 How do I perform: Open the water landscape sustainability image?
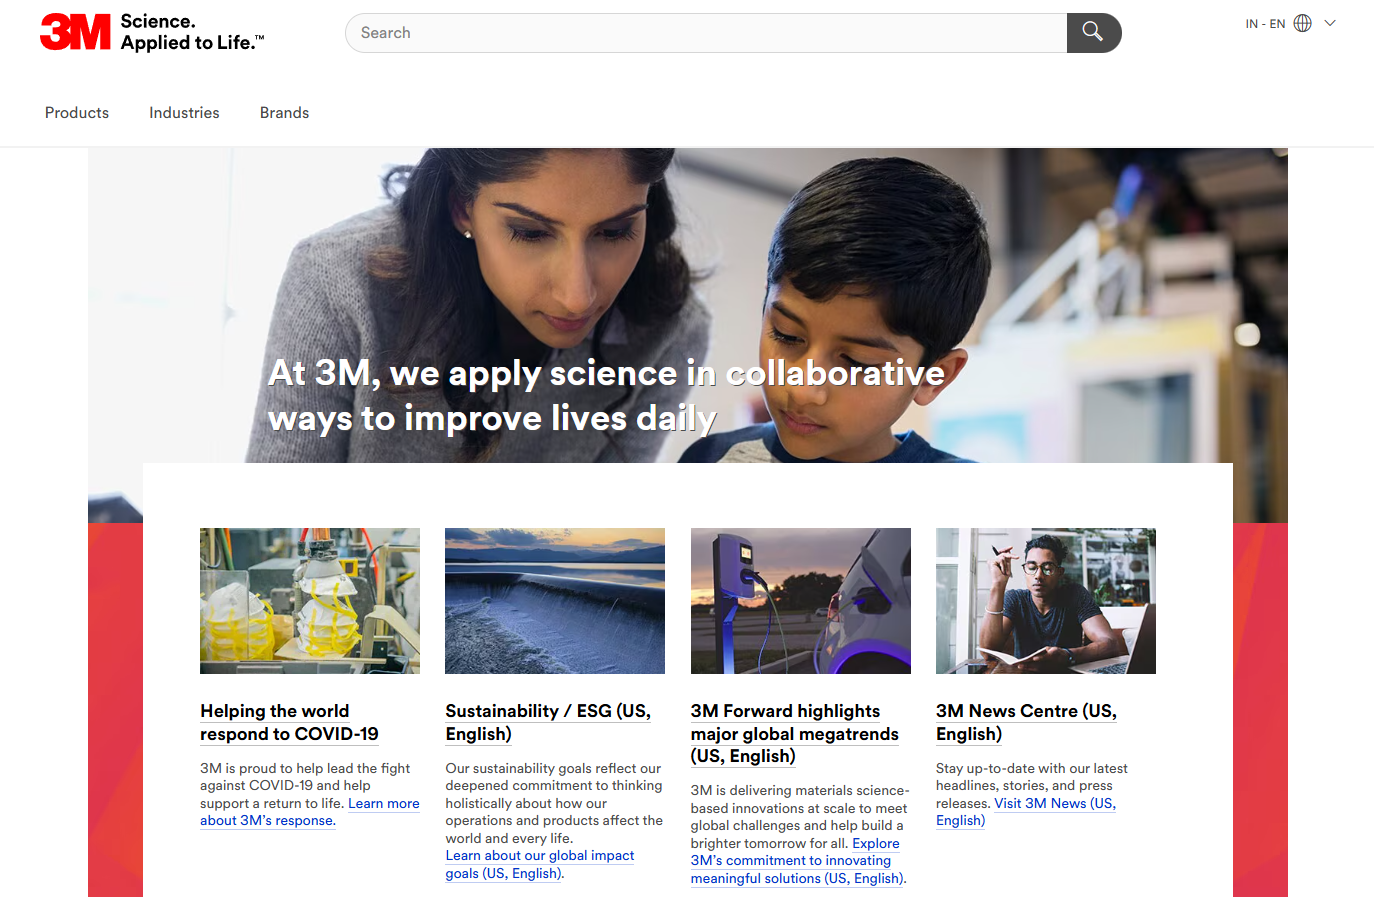coord(555,600)
